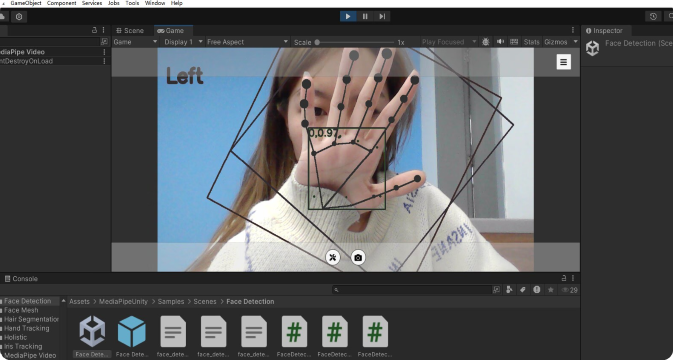673x360 pixels.
Task: Lock the bottom Project panel
Action: point(564,278)
